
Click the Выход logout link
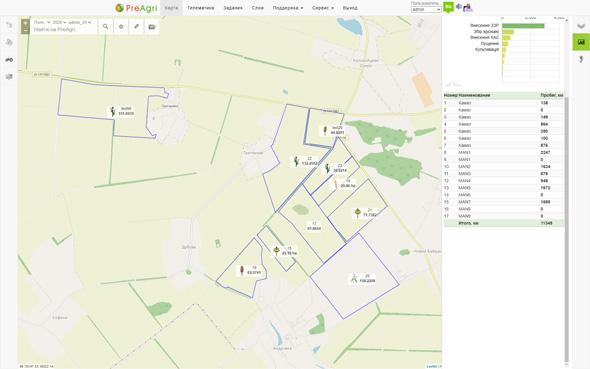click(350, 8)
